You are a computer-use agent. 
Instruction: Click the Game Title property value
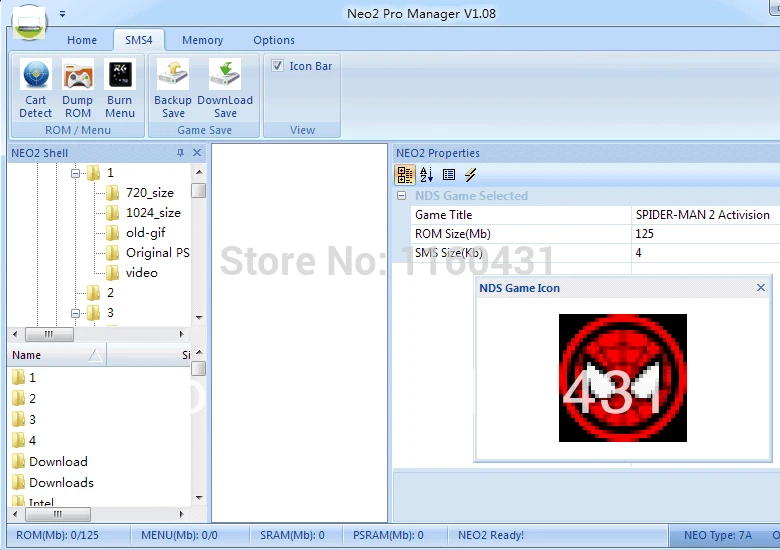coord(705,215)
